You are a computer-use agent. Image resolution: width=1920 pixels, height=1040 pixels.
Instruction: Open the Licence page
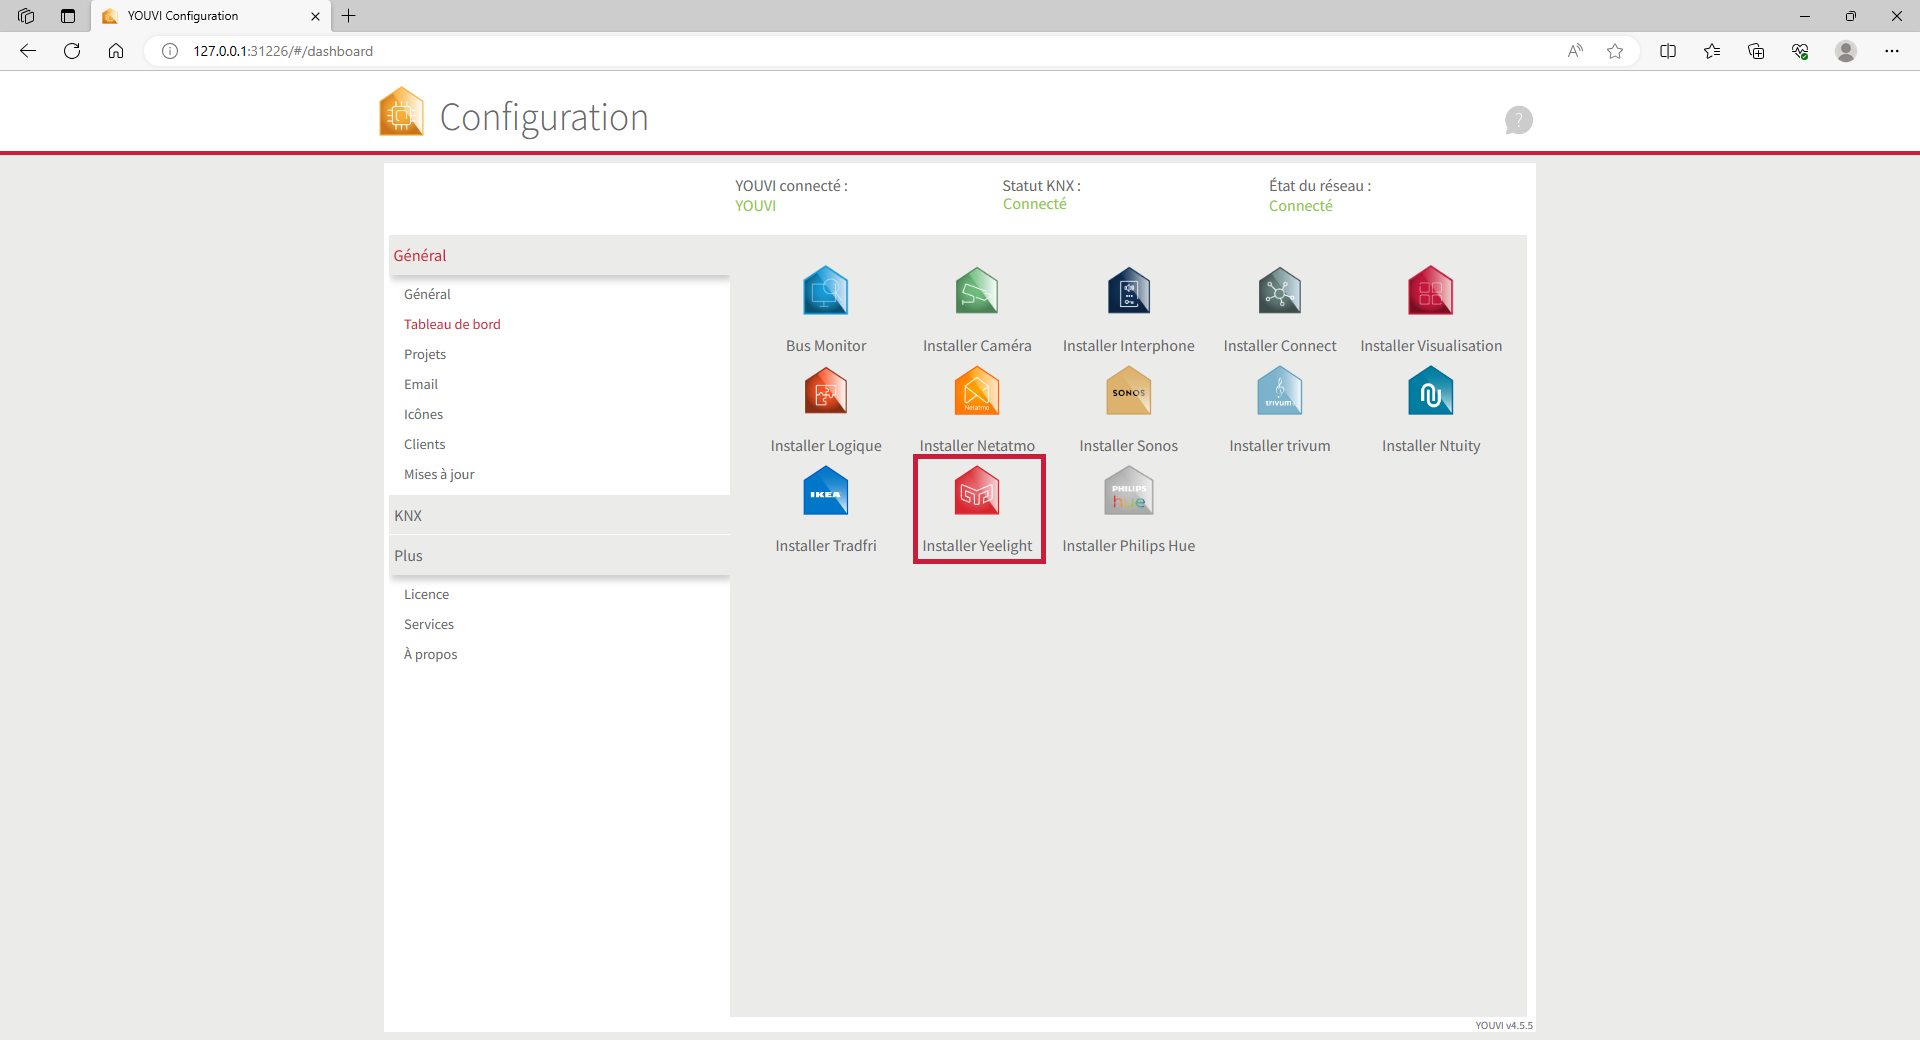tap(426, 594)
